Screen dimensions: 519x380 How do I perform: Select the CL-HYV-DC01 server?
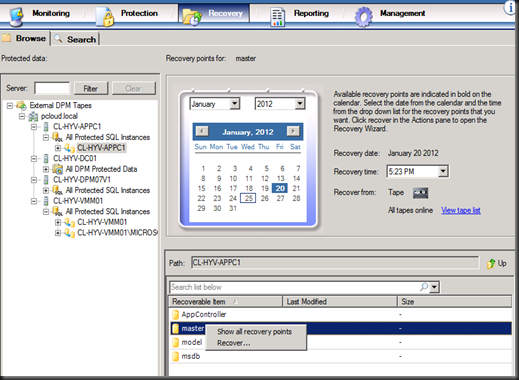point(75,158)
